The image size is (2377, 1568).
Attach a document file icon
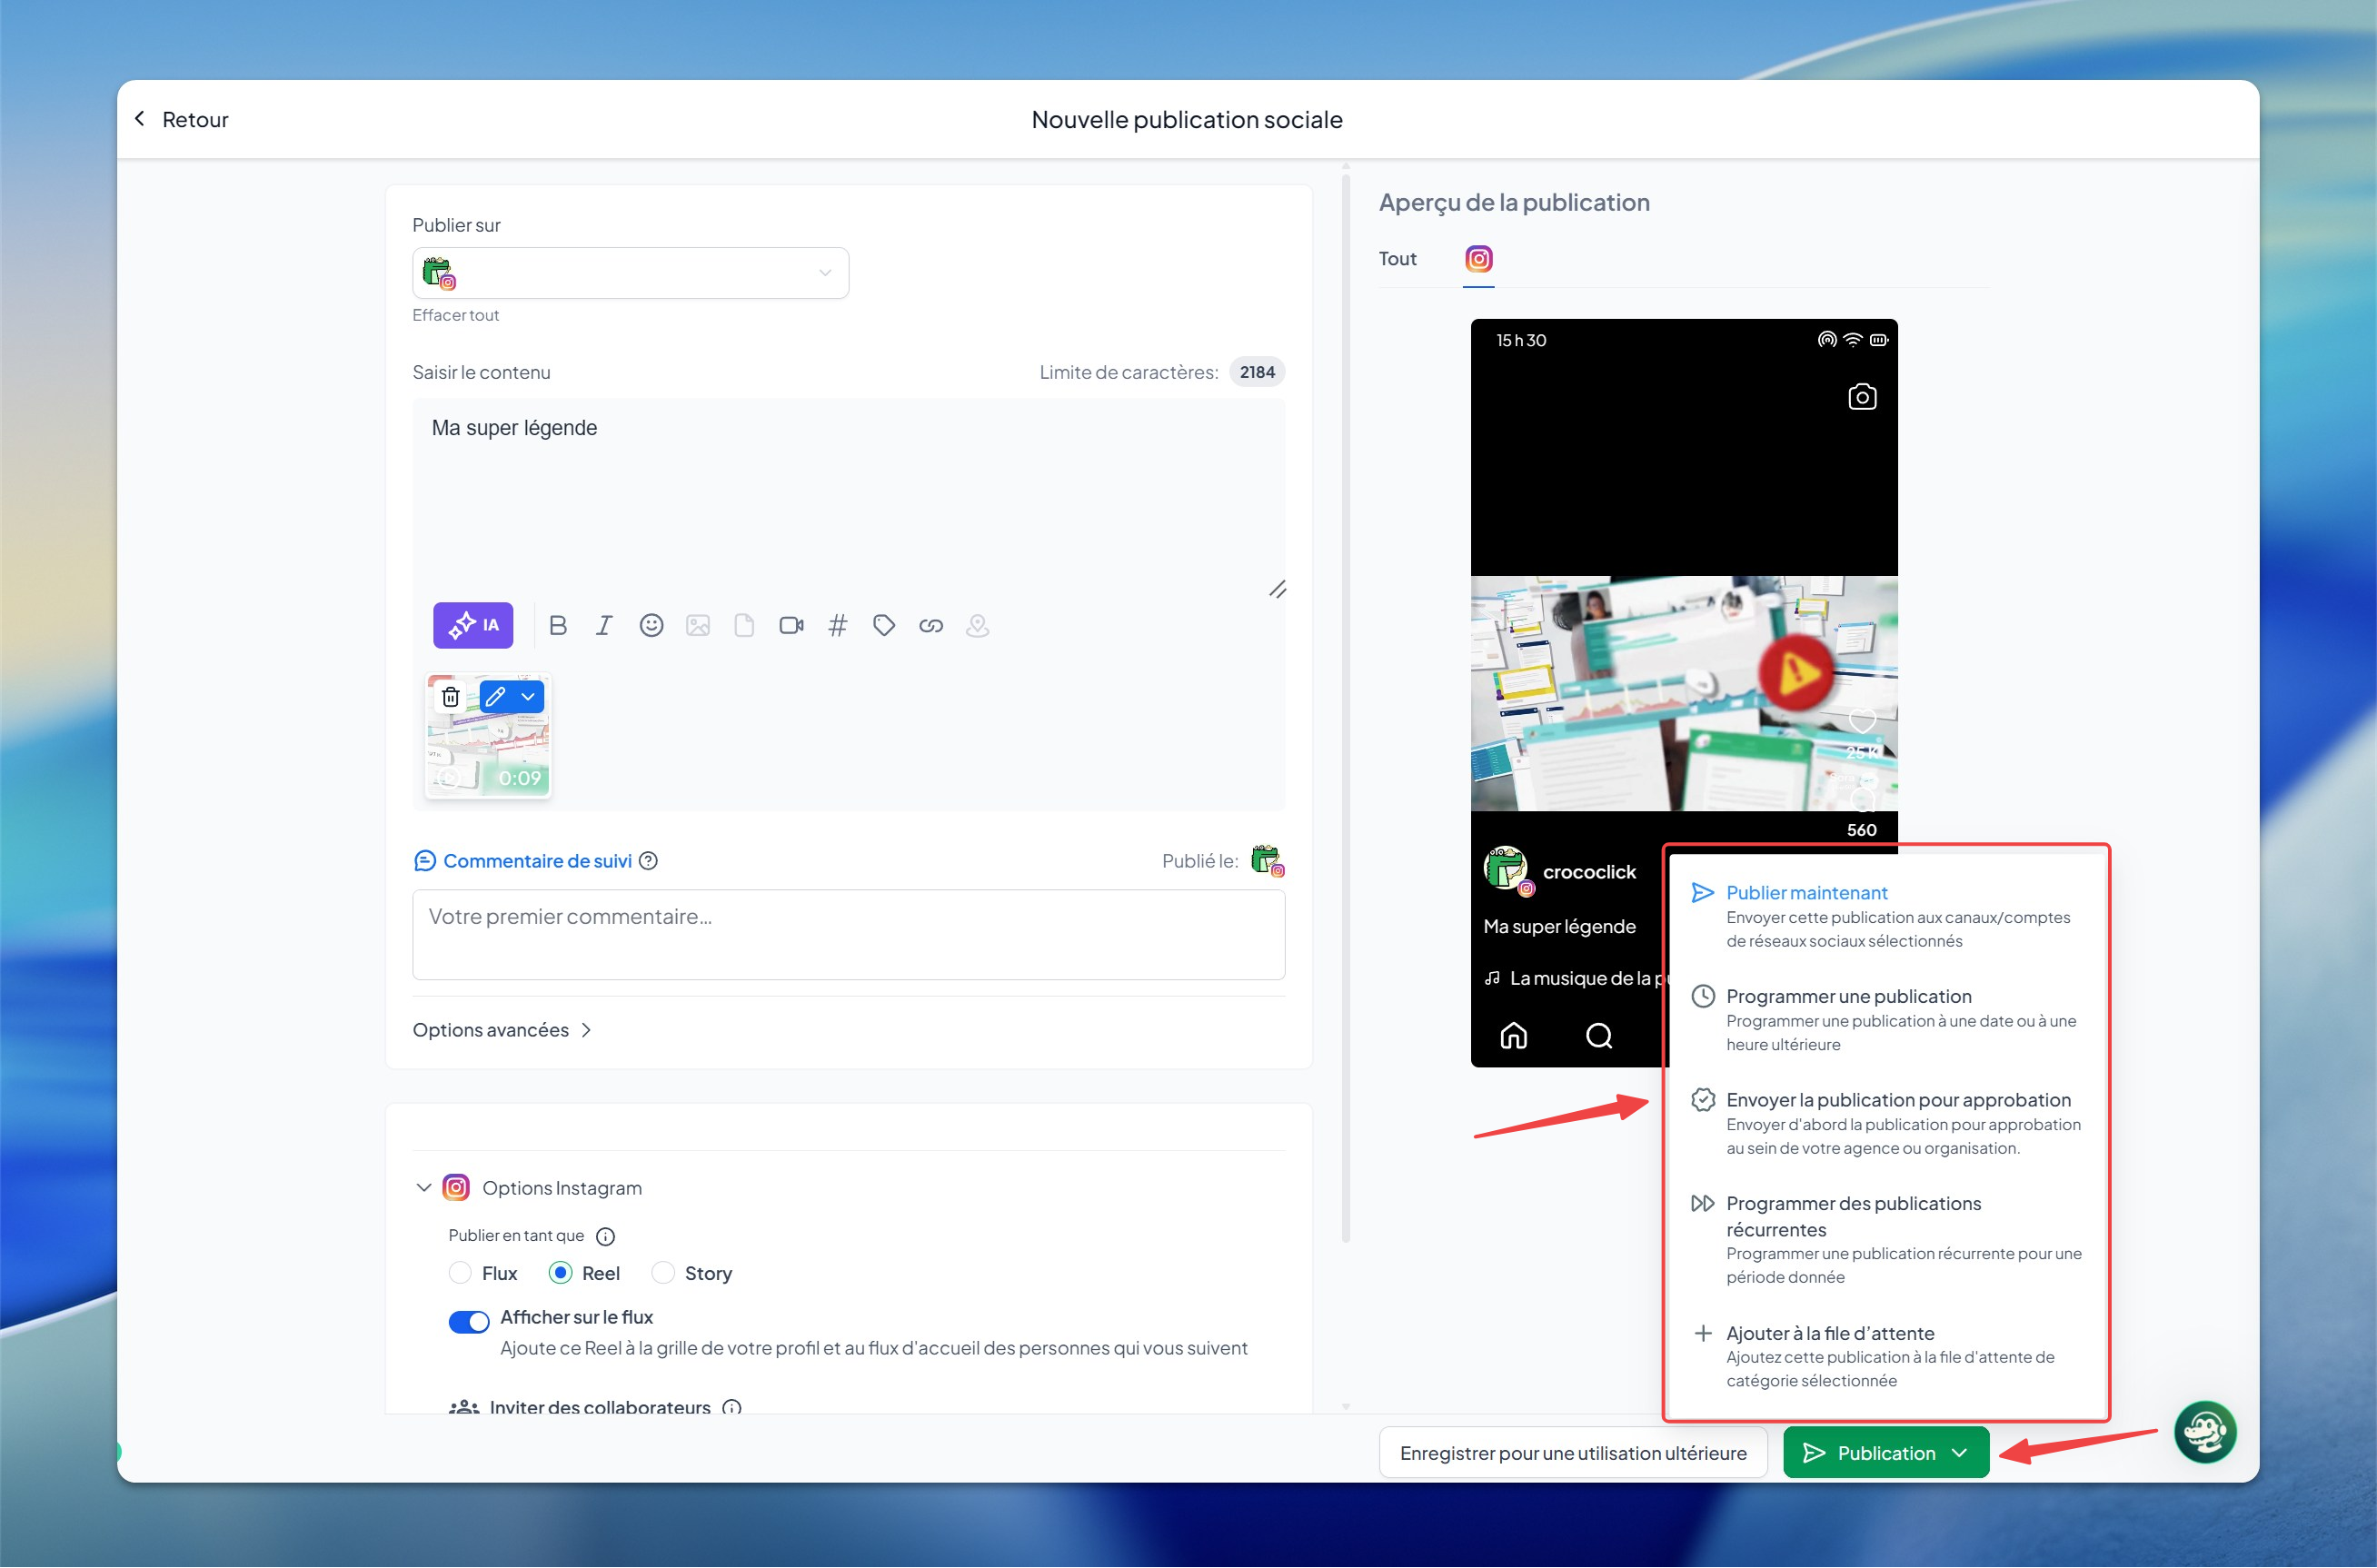tap(744, 625)
